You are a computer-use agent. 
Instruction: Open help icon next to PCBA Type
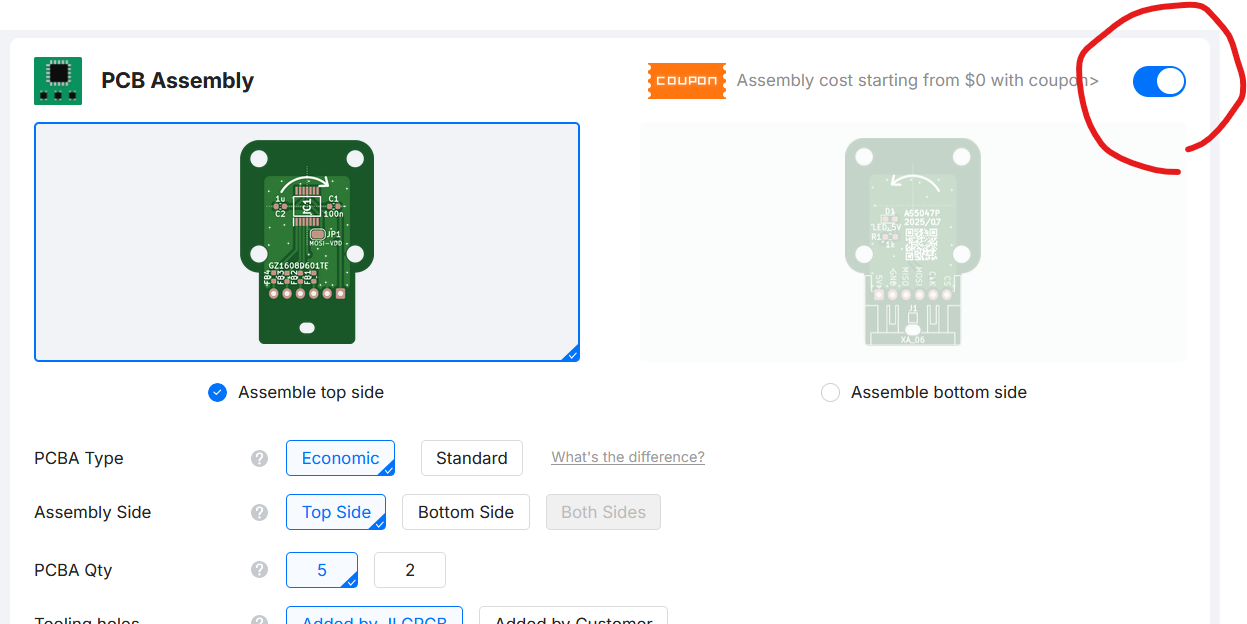coord(259,458)
